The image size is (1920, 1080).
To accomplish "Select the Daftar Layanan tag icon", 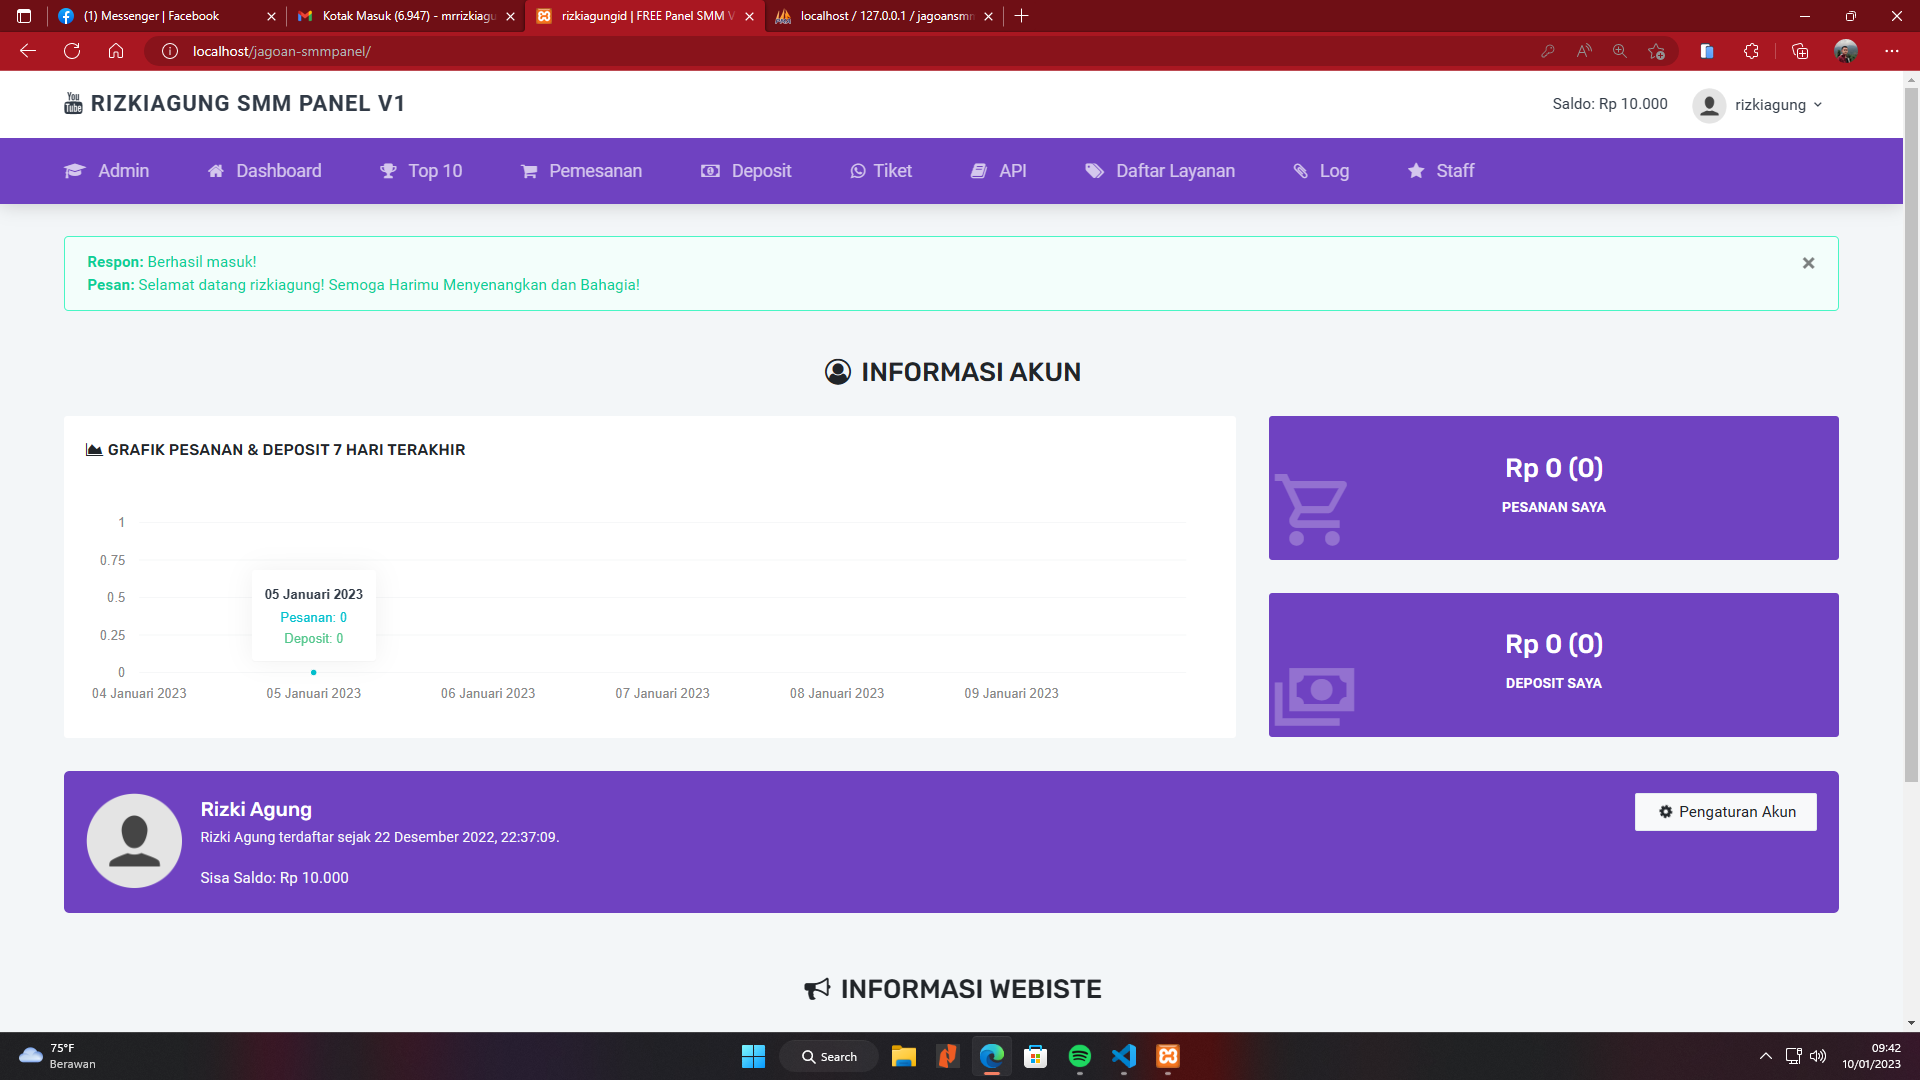I will pos(1094,171).
